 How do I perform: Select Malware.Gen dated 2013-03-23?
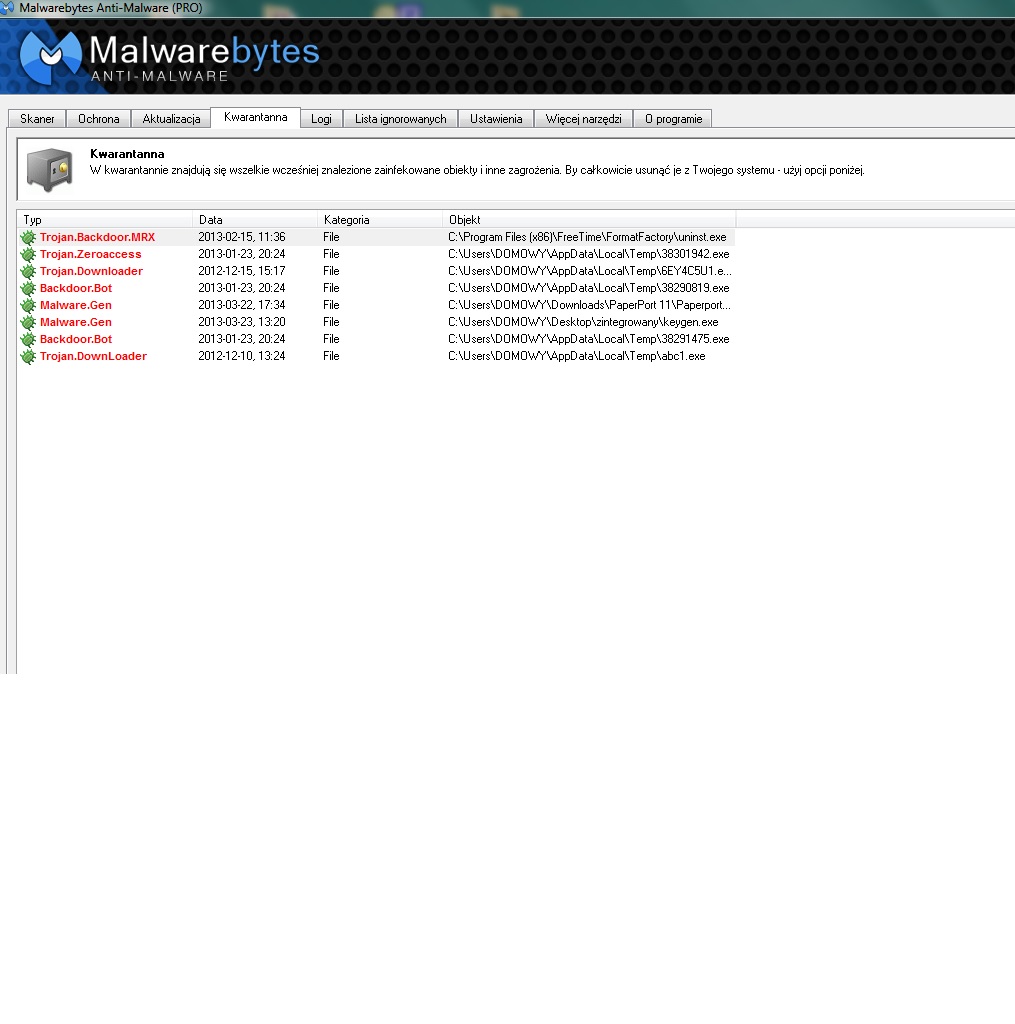coord(76,322)
